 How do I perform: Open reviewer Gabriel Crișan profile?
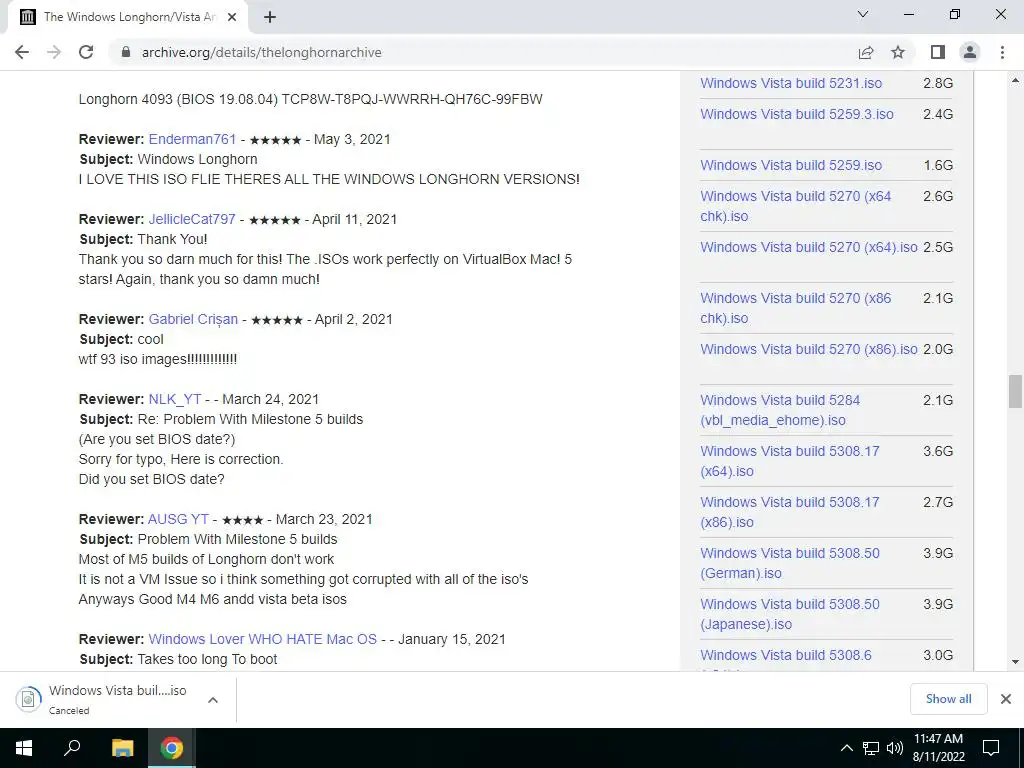[193, 319]
